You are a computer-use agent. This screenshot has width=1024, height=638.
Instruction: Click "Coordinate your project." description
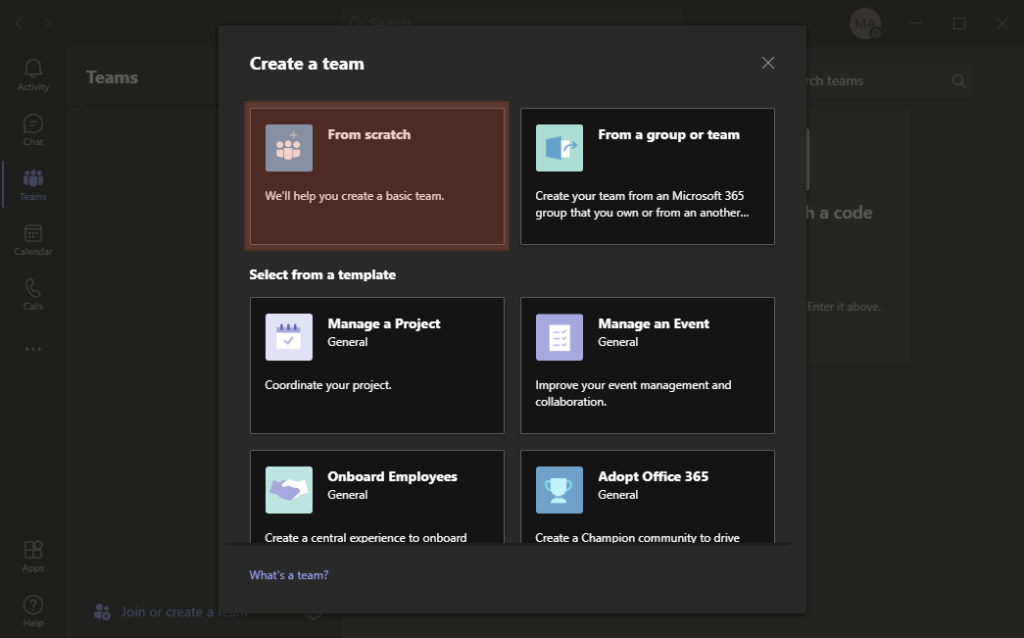(x=328, y=385)
